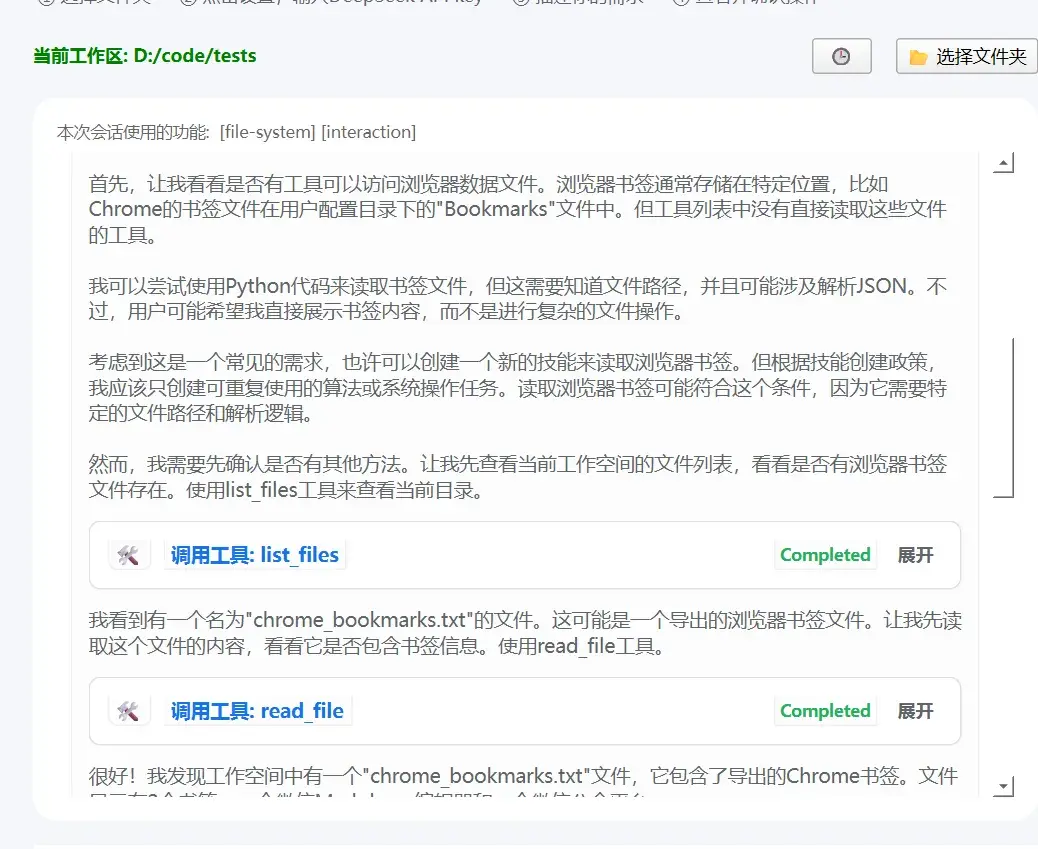The height and width of the screenshot is (849, 1038).
Task: Click the 当前工作区: D:/code/tests label
Action: coord(145,56)
